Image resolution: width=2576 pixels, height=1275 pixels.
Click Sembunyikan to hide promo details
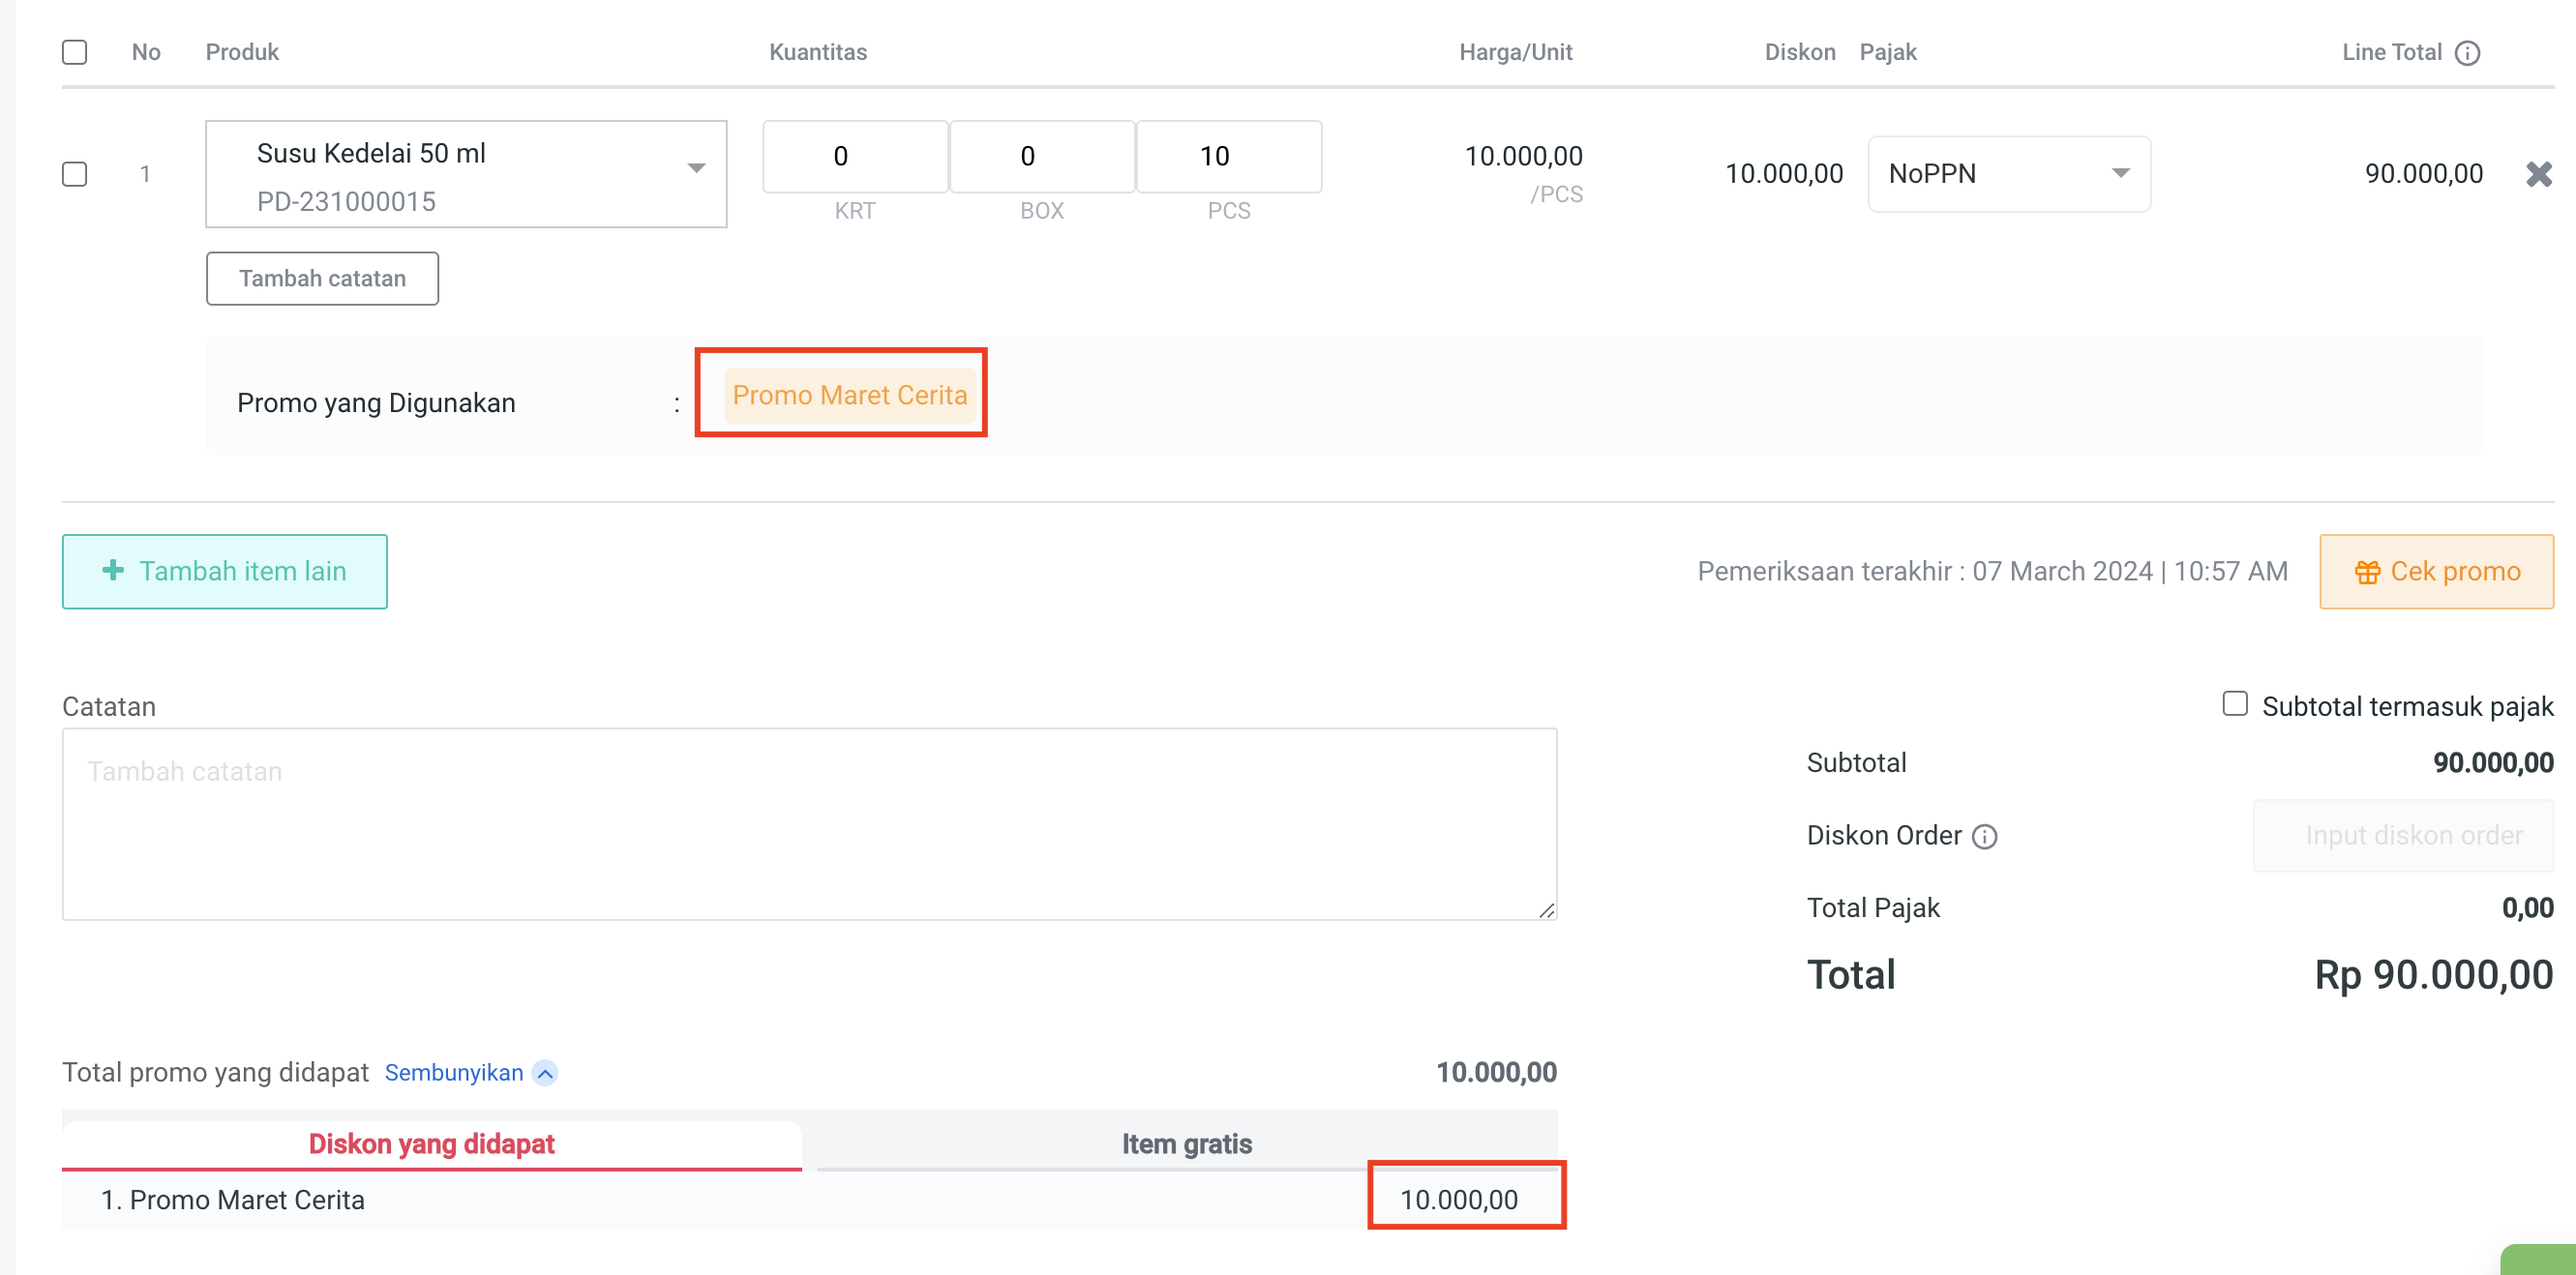coord(453,1073)
